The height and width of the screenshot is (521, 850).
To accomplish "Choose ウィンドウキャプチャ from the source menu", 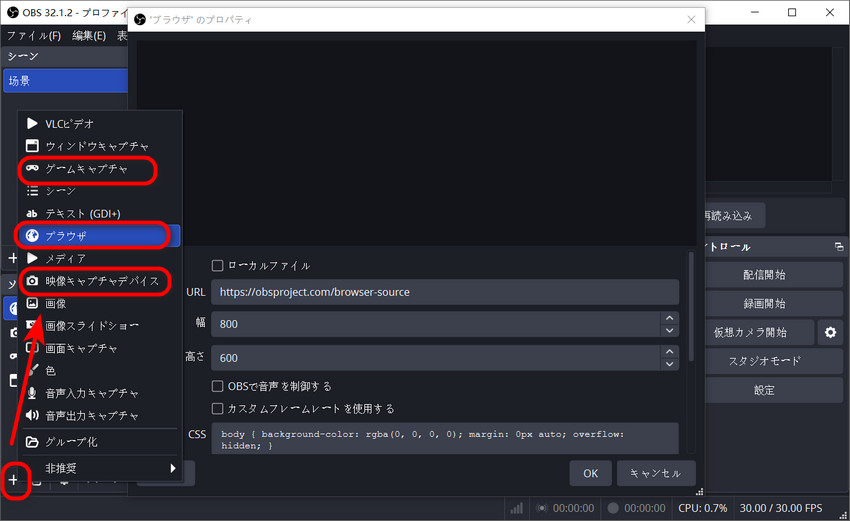I will click(x=100, y=146).
